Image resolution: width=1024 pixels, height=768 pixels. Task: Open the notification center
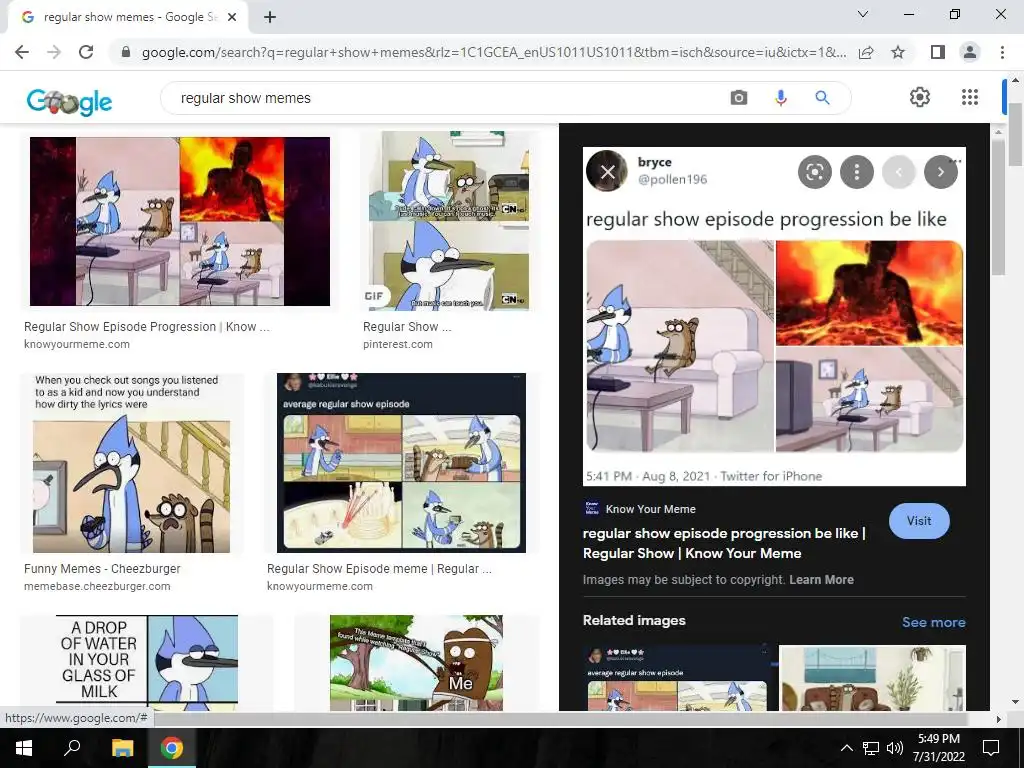tap(991, 748)
